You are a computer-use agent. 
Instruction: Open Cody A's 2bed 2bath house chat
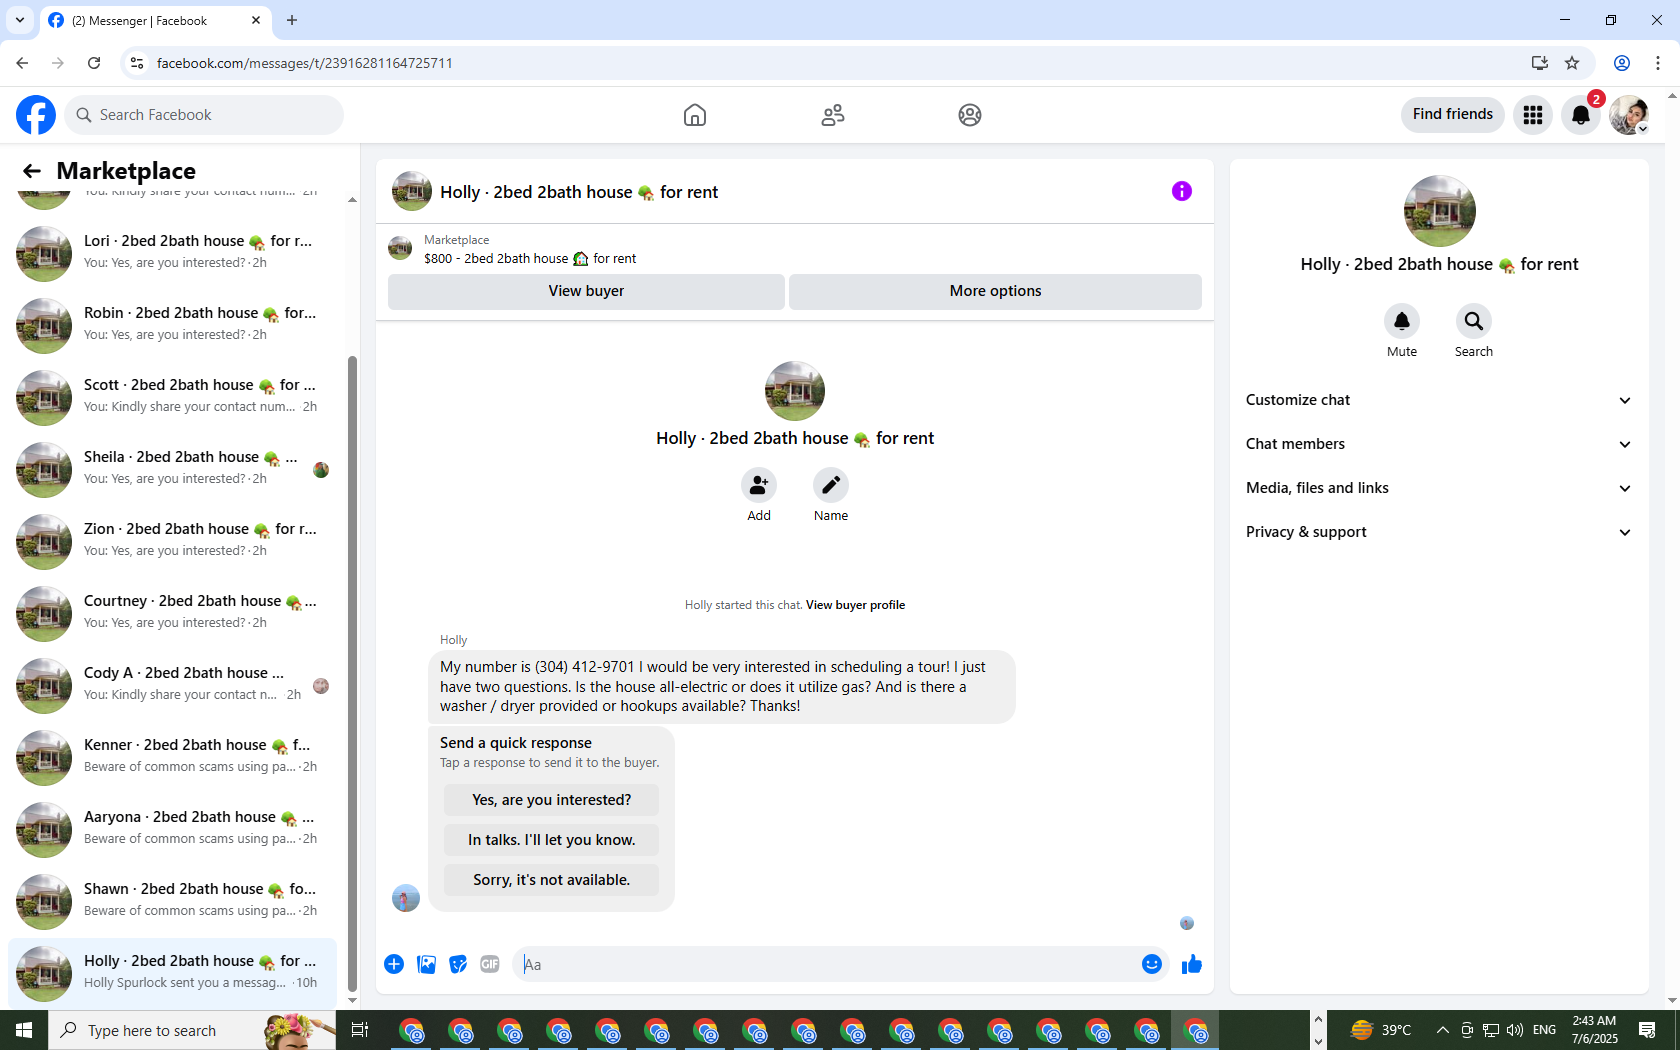(172, 684)
